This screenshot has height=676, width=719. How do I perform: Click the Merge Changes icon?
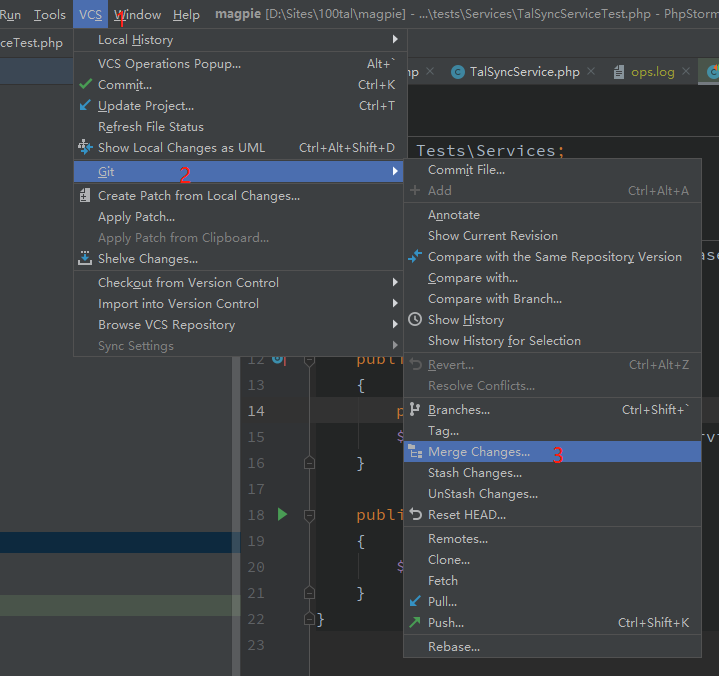(x=415, y=452)
